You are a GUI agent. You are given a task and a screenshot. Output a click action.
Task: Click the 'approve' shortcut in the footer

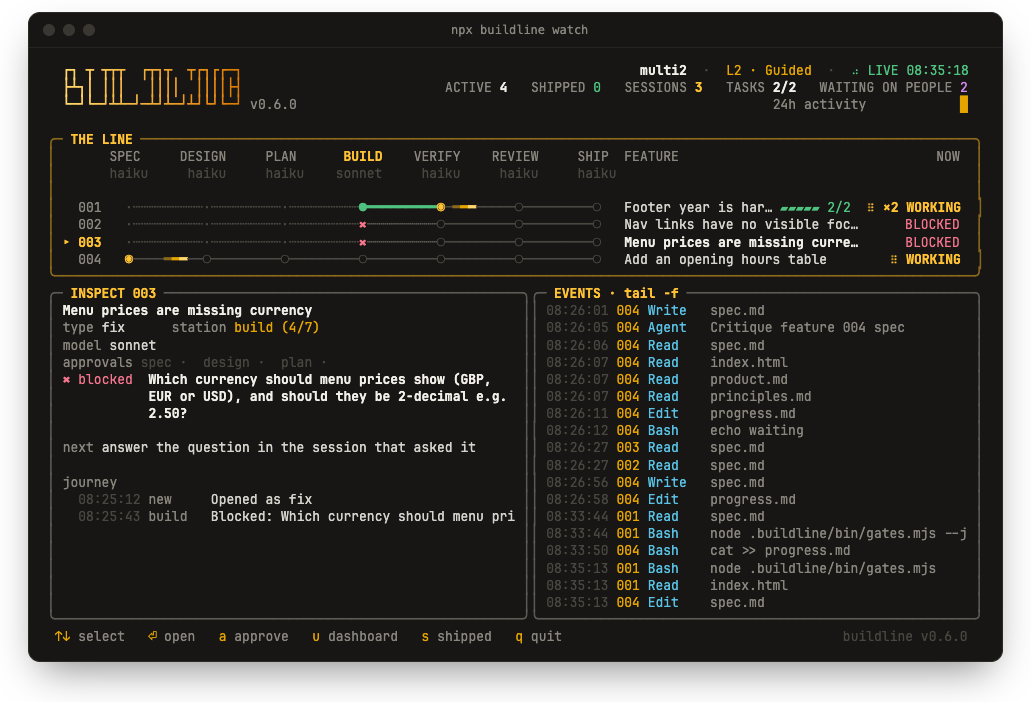(254, 636)
